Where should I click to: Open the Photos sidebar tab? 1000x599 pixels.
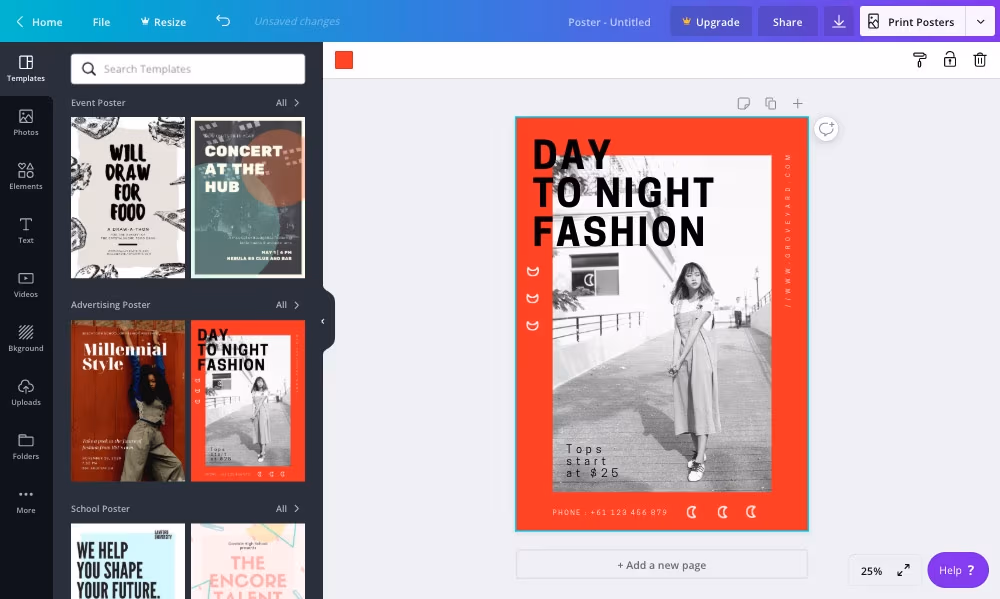pos(26,123)
